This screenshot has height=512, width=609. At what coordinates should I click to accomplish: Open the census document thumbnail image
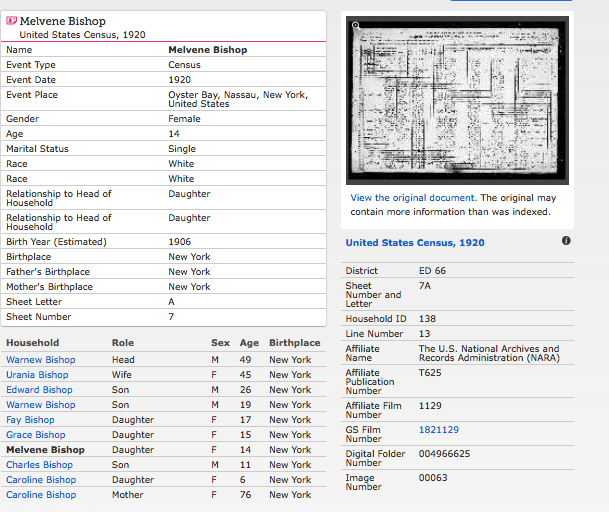coord(456,100)
